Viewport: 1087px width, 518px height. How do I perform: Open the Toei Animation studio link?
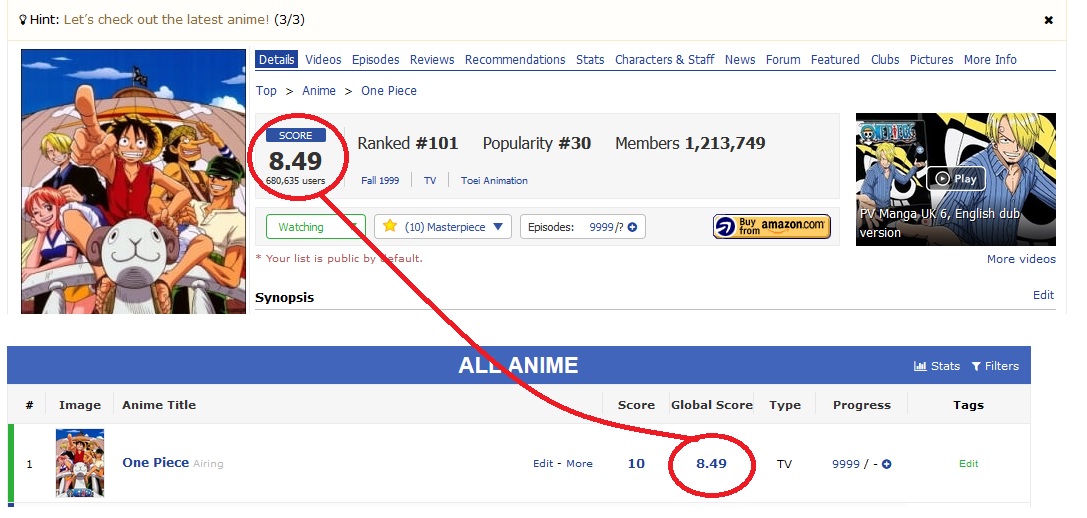(494, 180)
